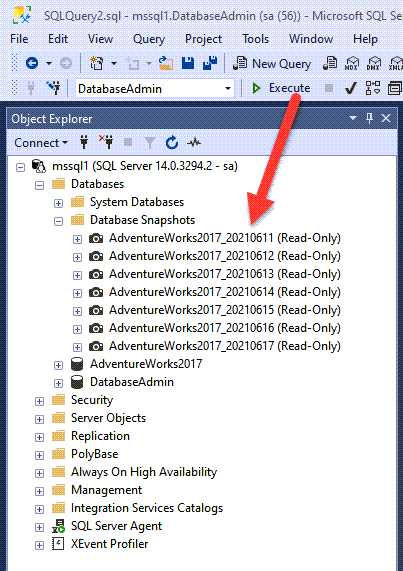Click the DMX query icon

(x=374, y=64)
